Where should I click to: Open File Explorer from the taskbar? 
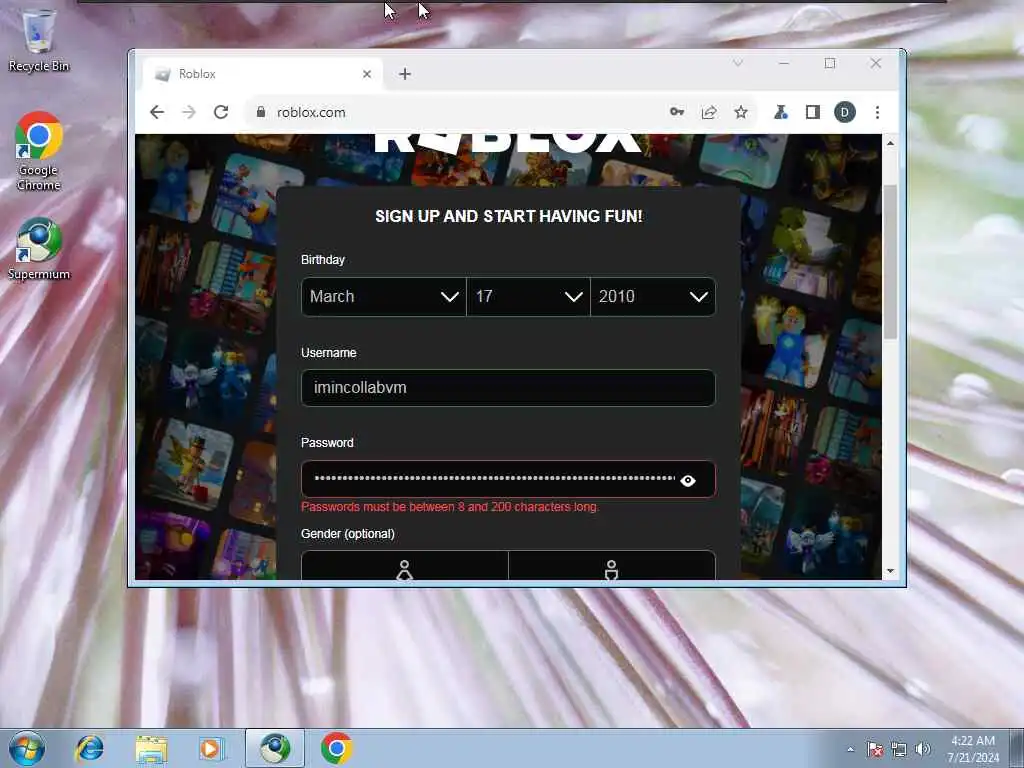coord(152,748)
